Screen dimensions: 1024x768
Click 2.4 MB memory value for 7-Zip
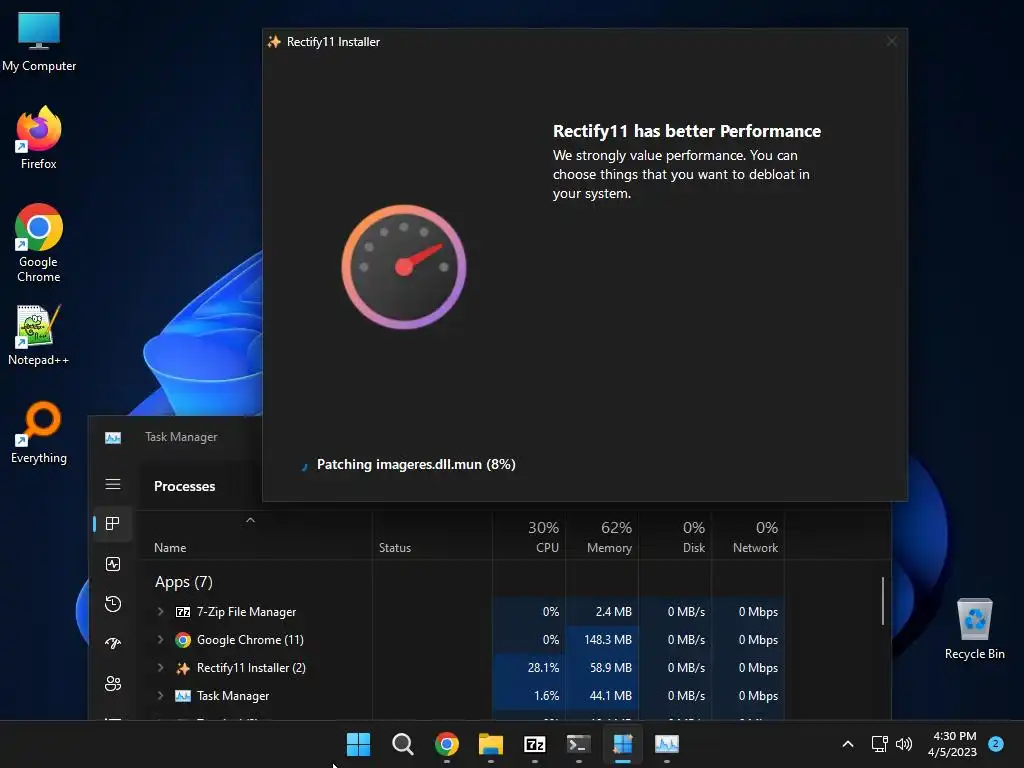614,612
